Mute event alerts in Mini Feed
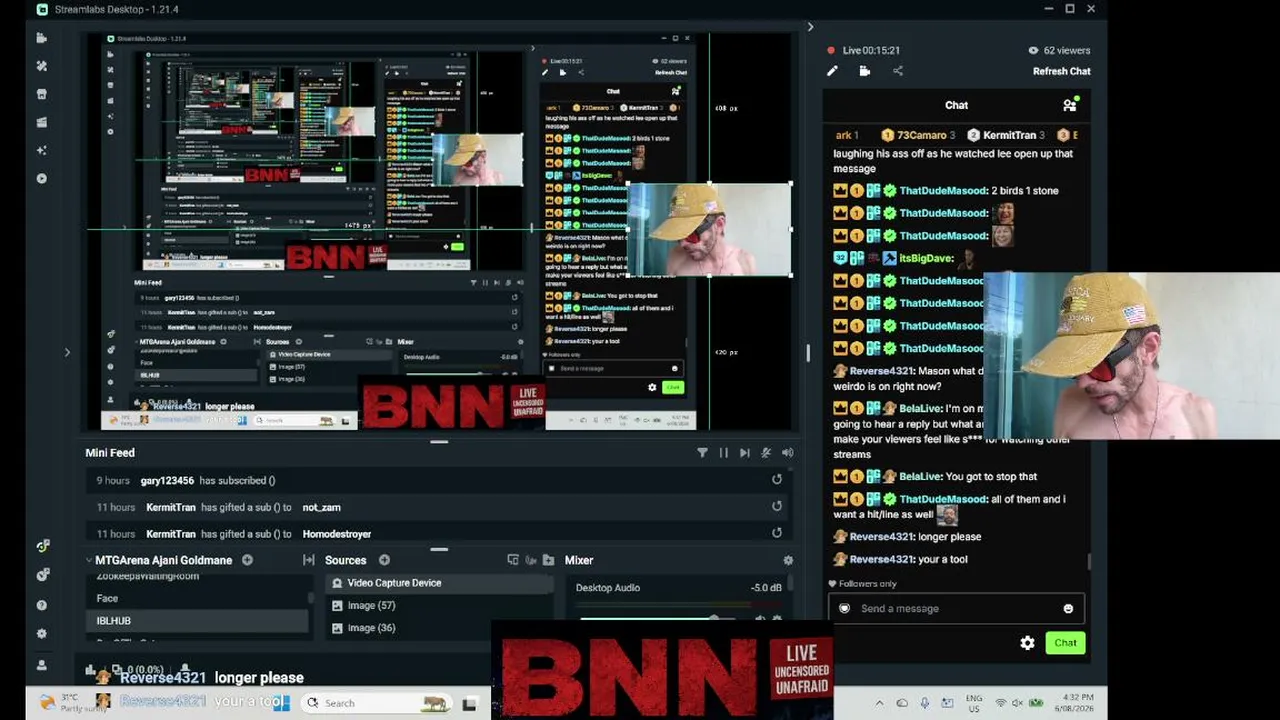The width and height of the screenshot is (1280, 720). [766, 453]
